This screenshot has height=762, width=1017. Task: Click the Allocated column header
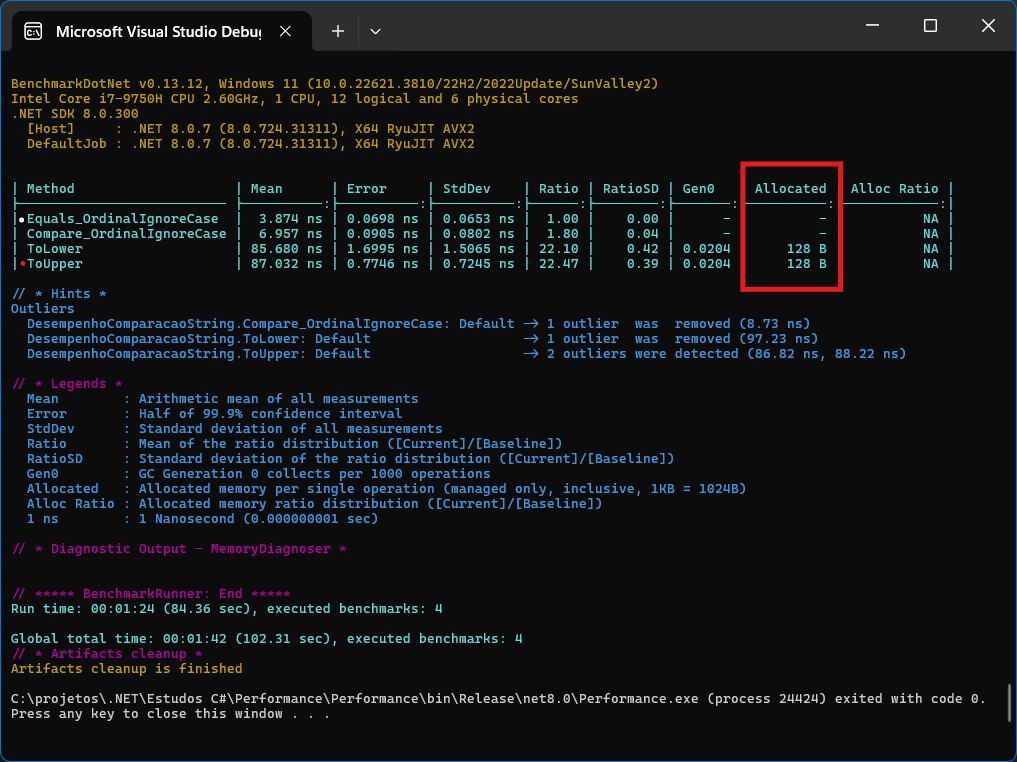point(790,189)
